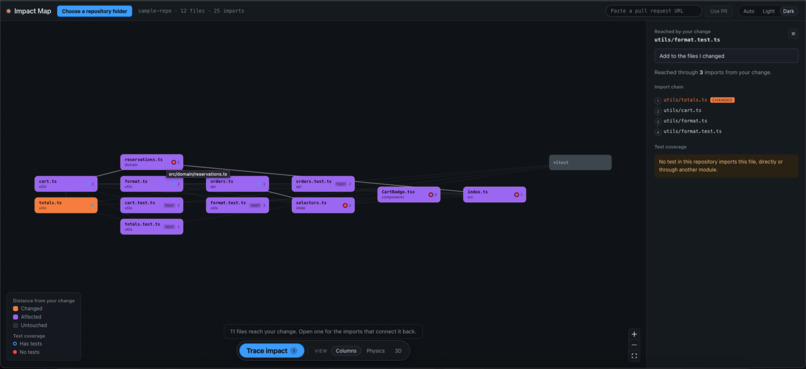Select the Columns view
The image size is (806, 369).
(x=346, y=350)
